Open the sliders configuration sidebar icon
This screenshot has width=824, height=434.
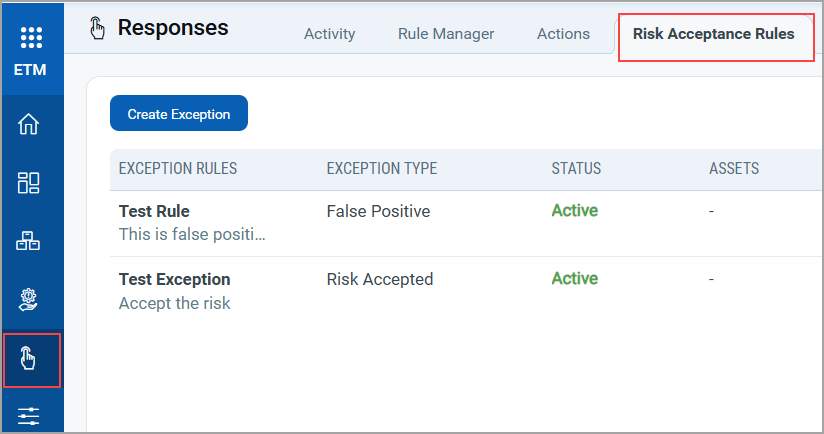29,415
